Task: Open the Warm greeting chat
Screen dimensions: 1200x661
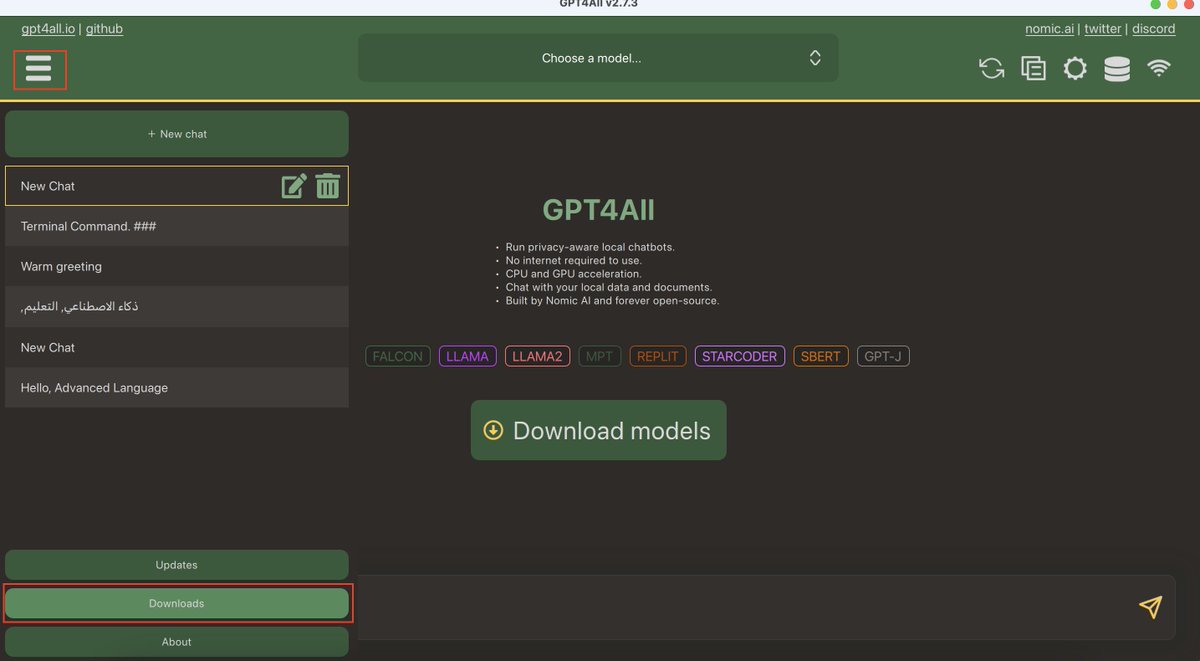Action: pos(177,266)
